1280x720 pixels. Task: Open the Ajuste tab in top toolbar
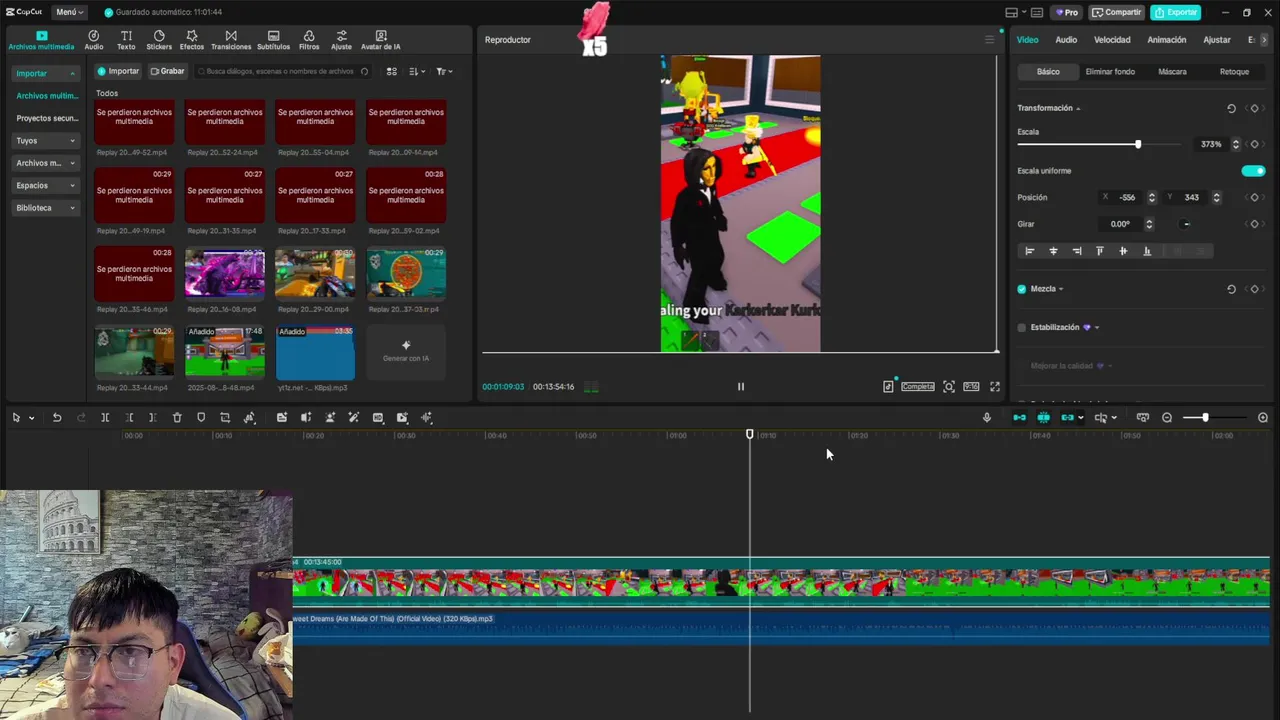tap(341, 40)
